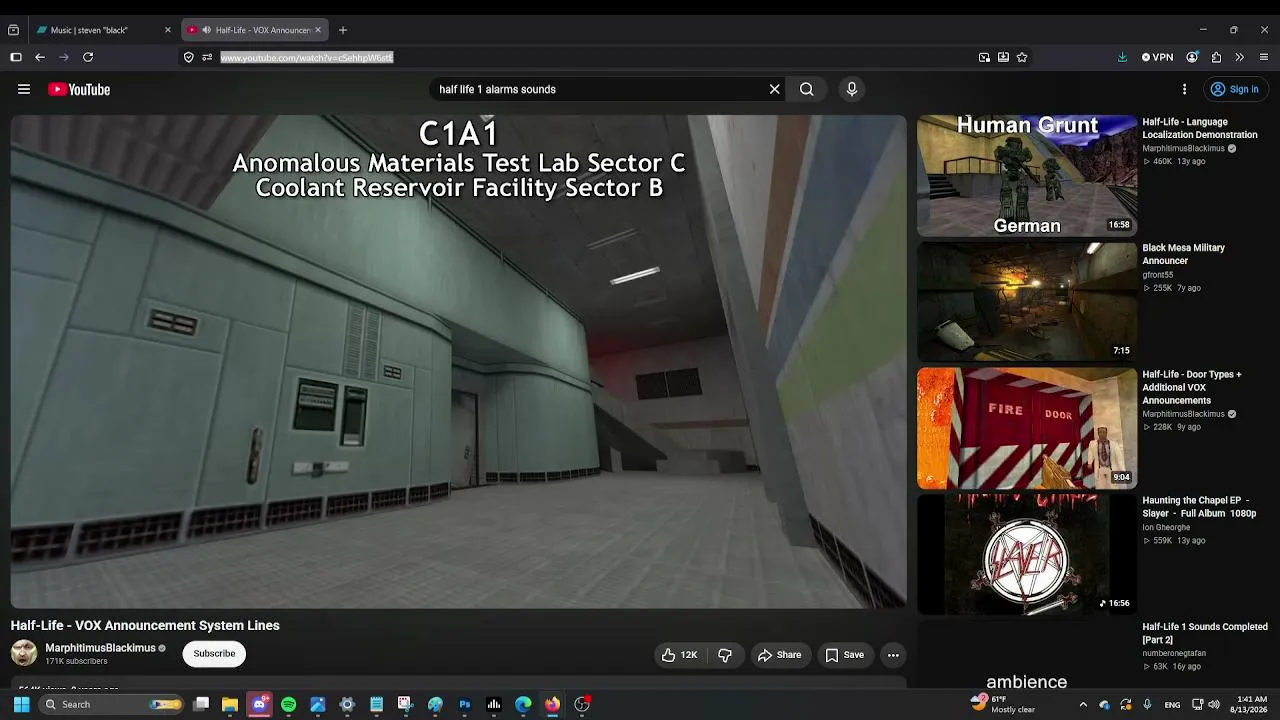Save the video to a playlist
The image size is (1280, 720).
pos(844,655)
